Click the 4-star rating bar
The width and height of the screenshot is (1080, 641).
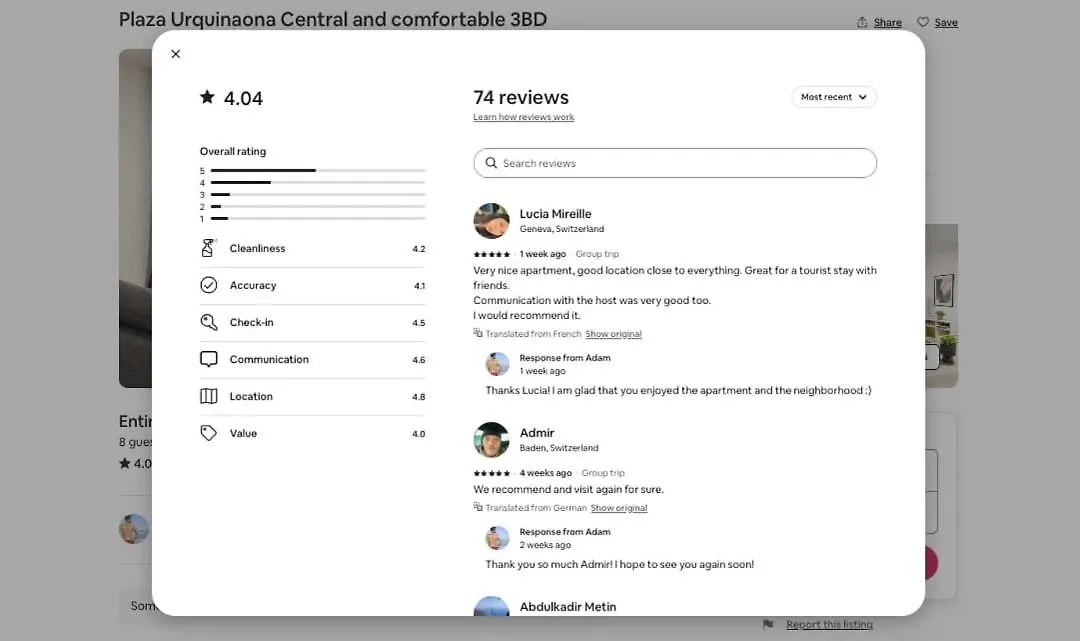pyautogui.click(x=318, y=182)
